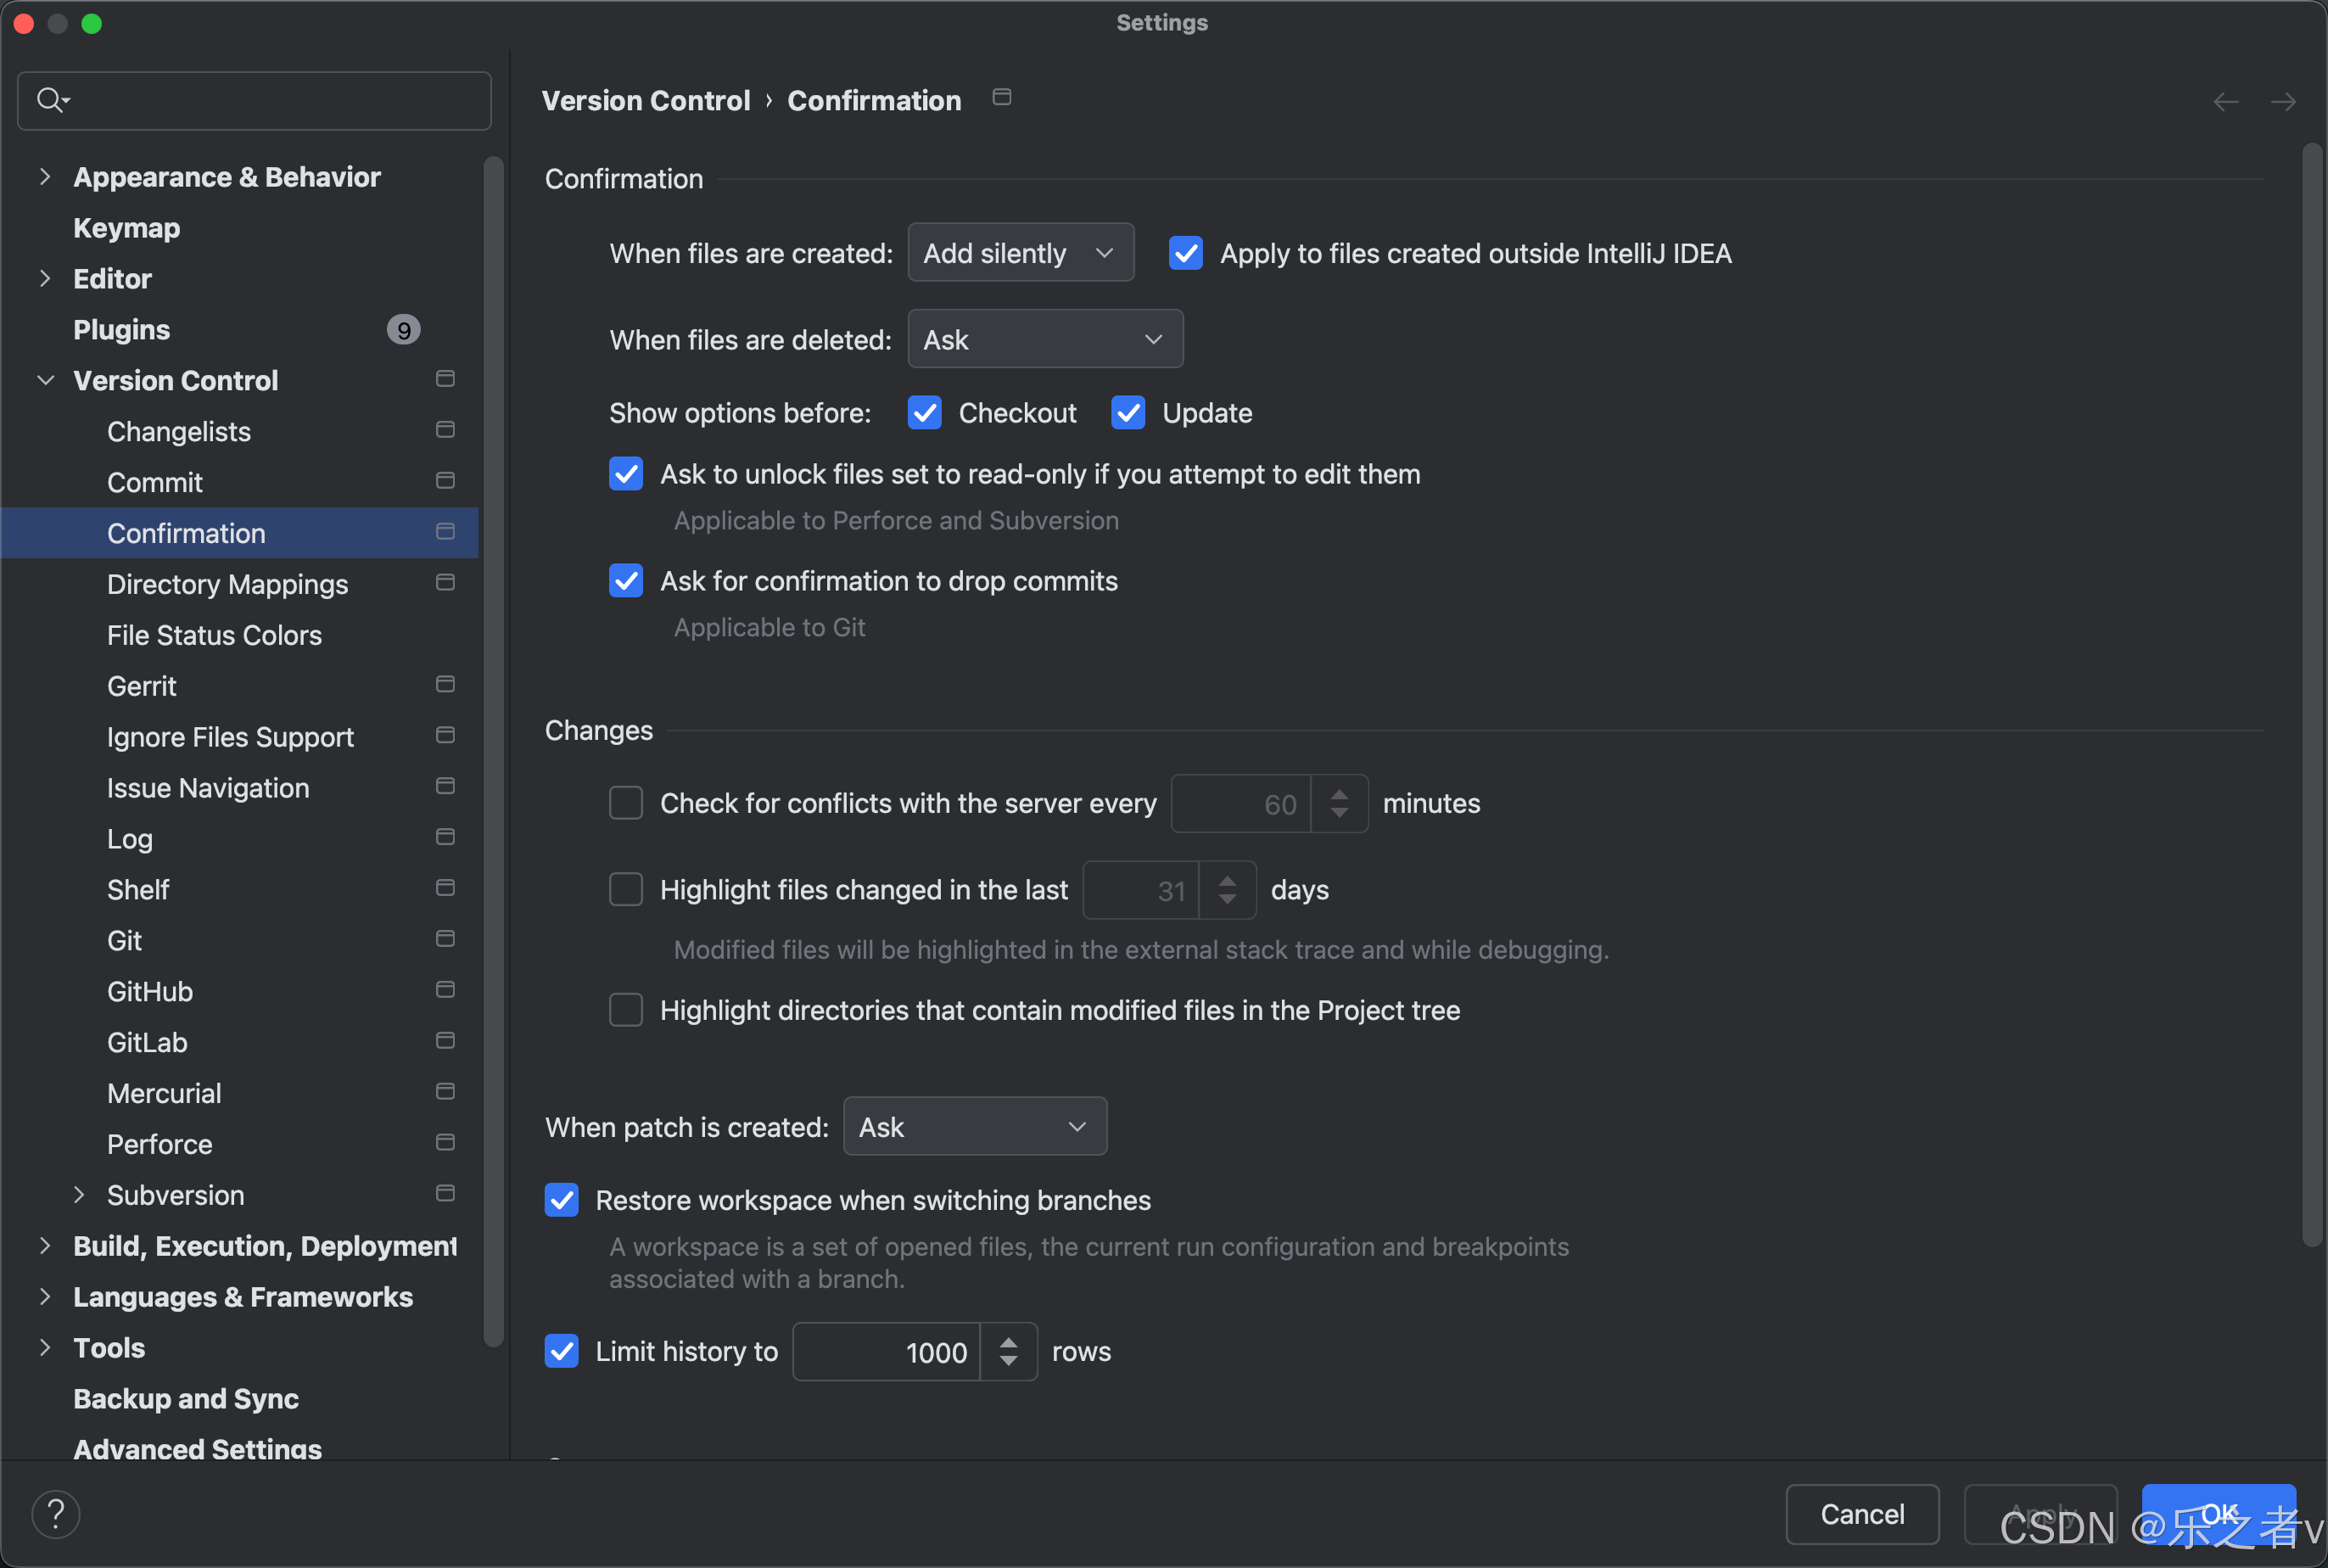Open the When patch is created dropdown

point(975,1127)
